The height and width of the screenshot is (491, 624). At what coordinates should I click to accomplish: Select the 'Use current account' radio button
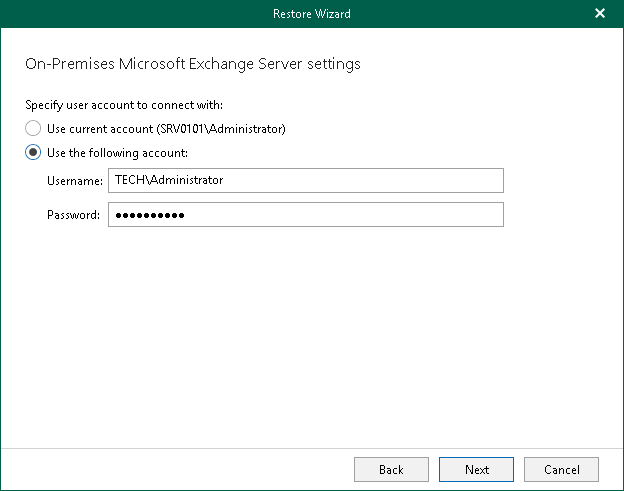[x=34, y=129]
